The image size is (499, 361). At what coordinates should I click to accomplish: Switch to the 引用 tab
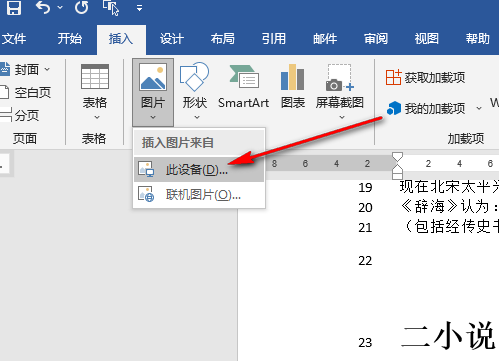pos(274,39)
